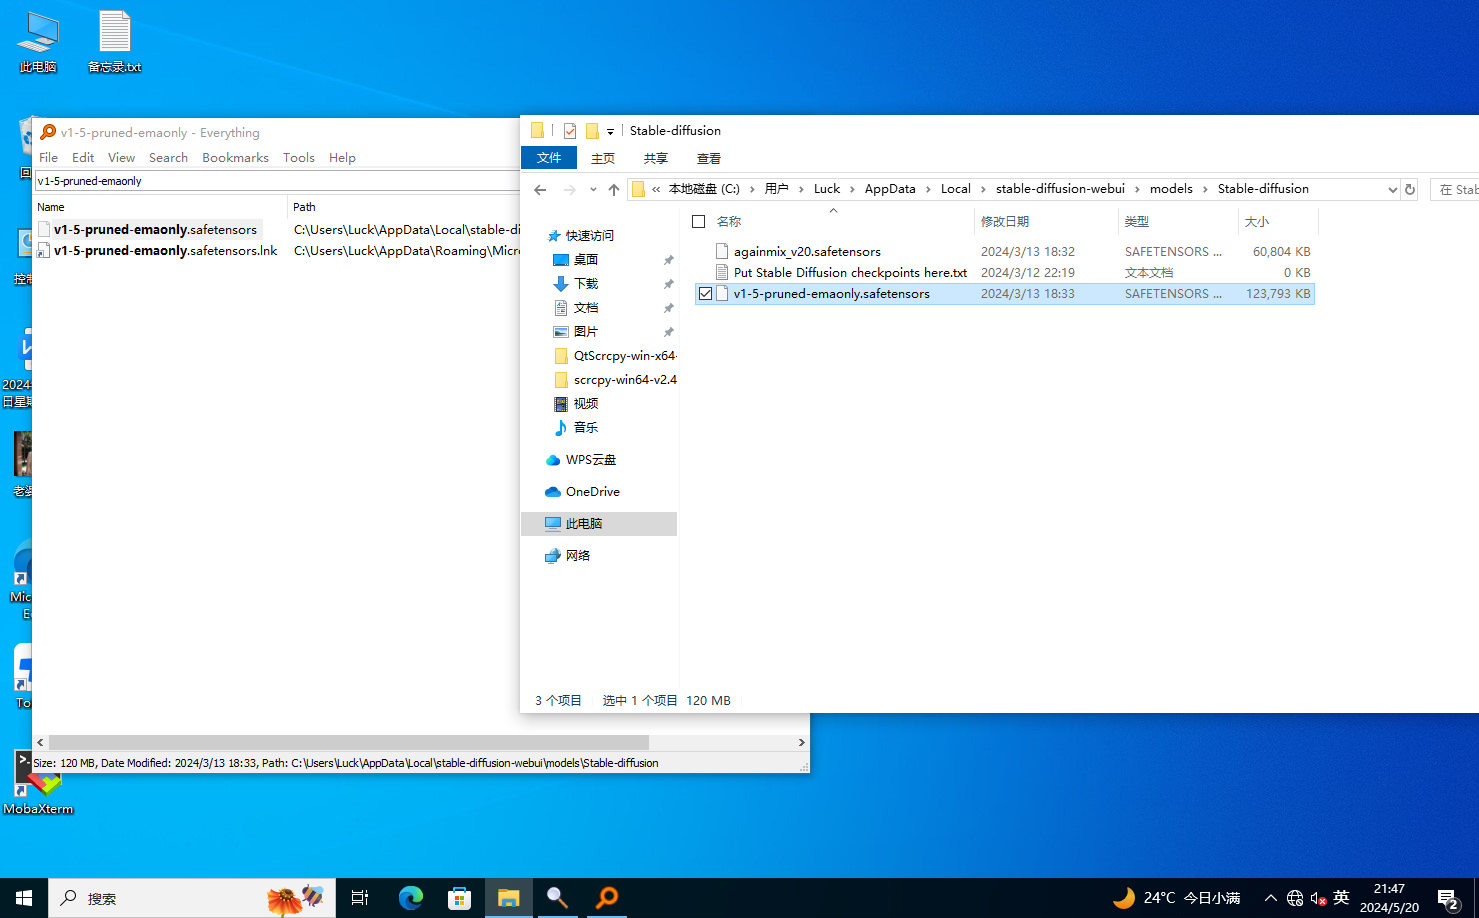The width and height of the screenshot is (1479, 918).
Task: Click the new folder quick access toolbar icon
Action: [x=592, y=131]
